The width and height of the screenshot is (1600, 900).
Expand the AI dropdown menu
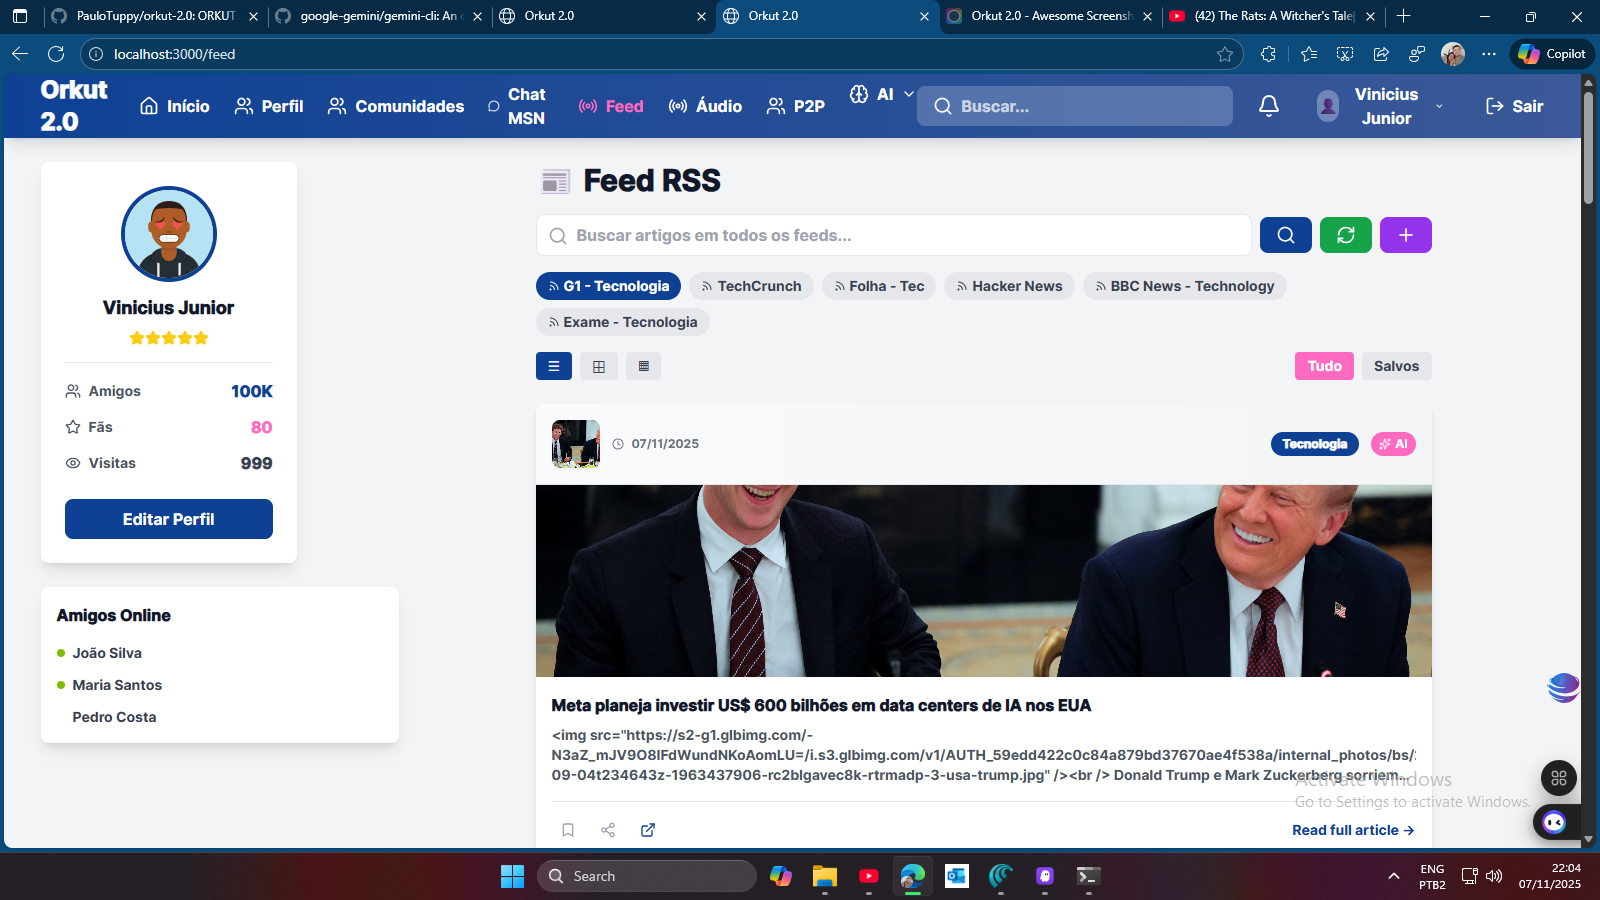tap(881, 94)
